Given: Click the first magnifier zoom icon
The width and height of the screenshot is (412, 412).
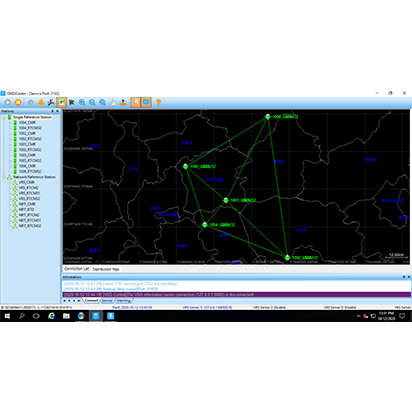Looking at the screenshot, I should (x=82, y=102).
